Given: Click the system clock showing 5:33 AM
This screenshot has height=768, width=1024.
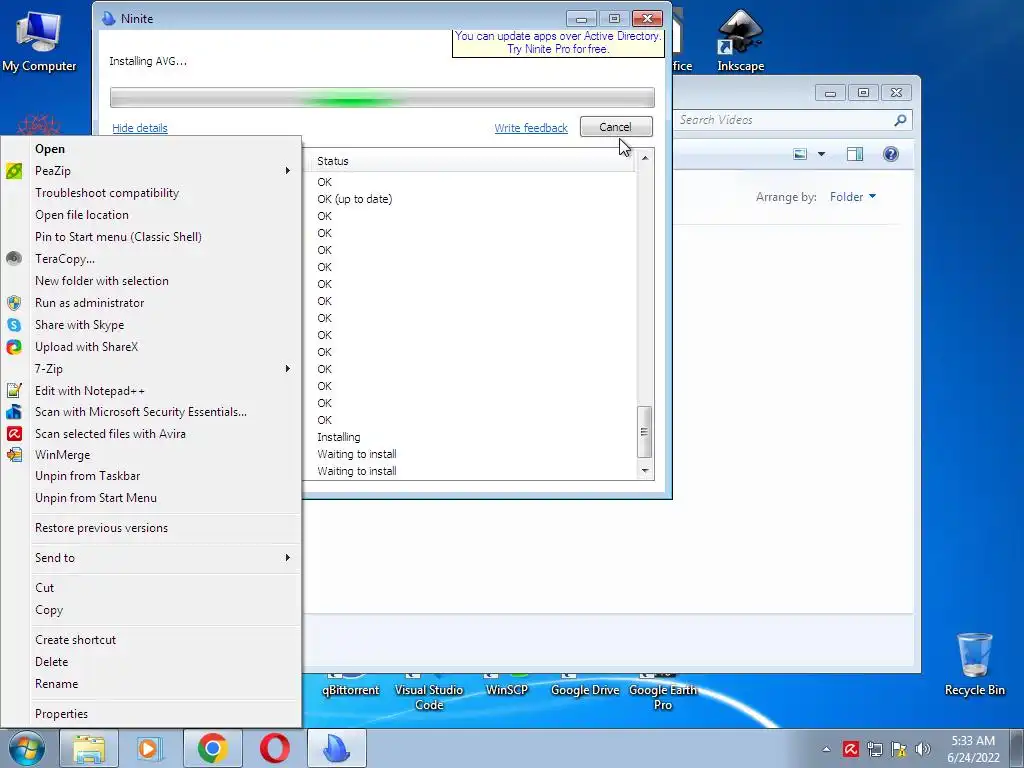Looking at the screenshot, I should [973, 748].
